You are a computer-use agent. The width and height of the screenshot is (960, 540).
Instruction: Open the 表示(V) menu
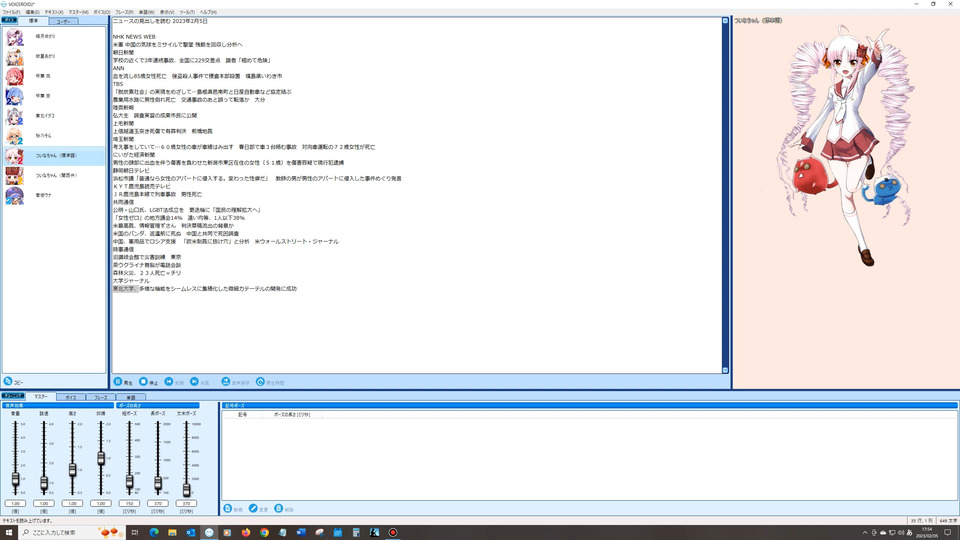pos(167,12)
